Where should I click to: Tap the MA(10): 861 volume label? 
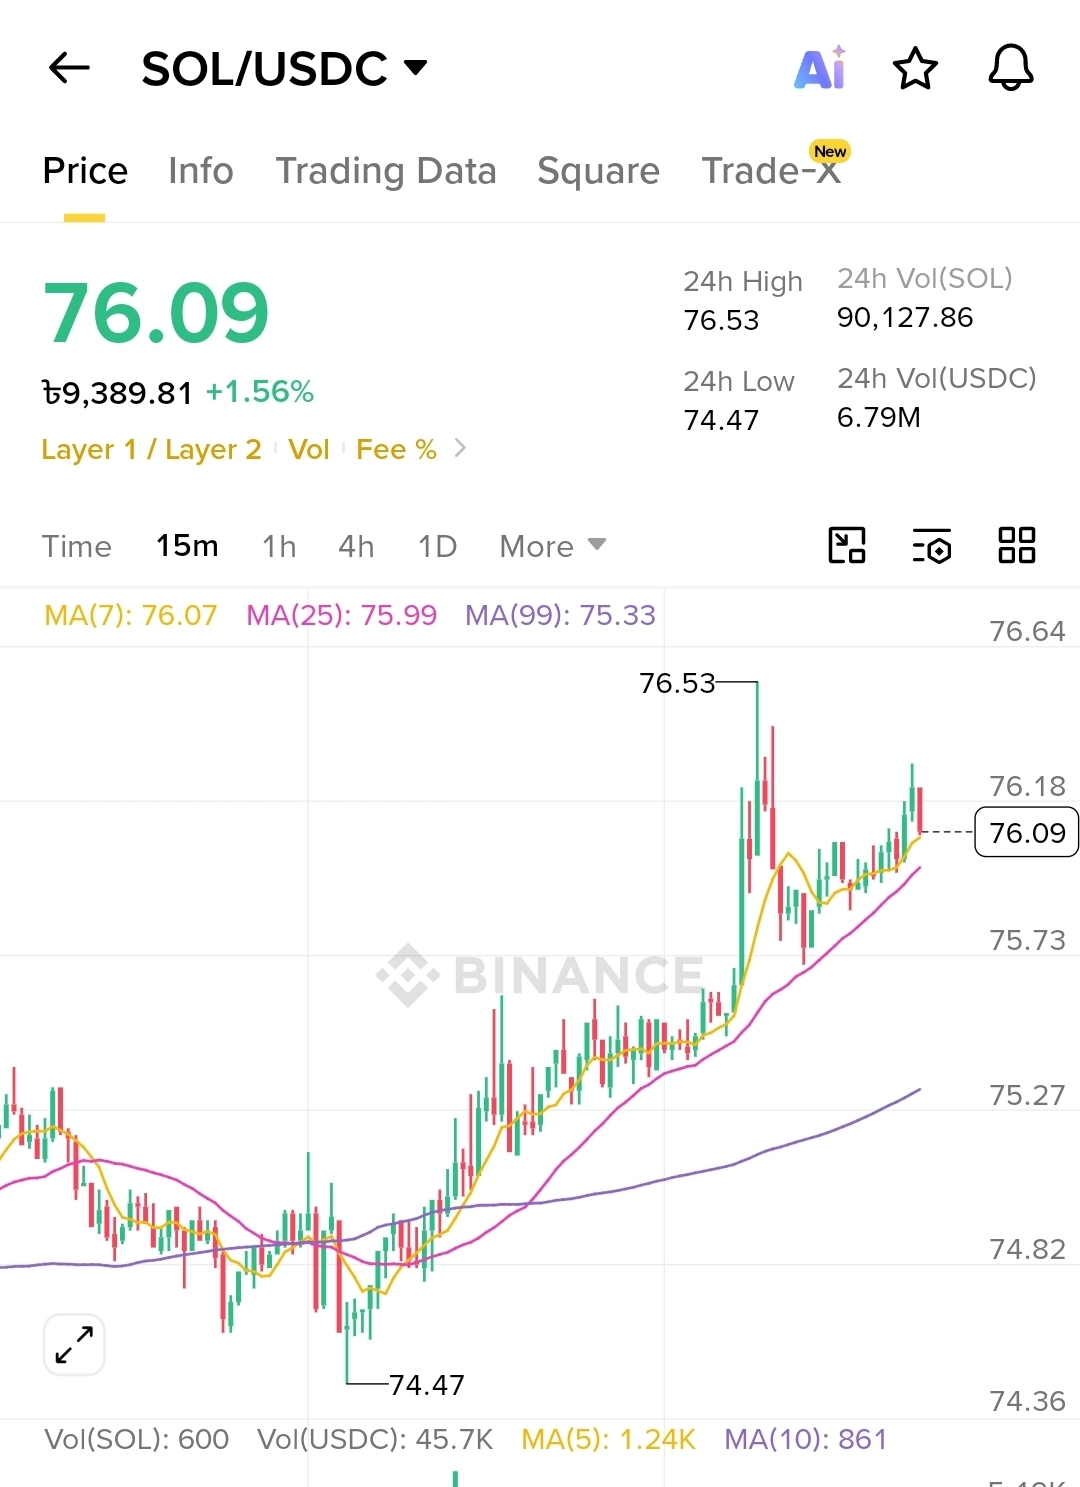[x=806, y=1439]
